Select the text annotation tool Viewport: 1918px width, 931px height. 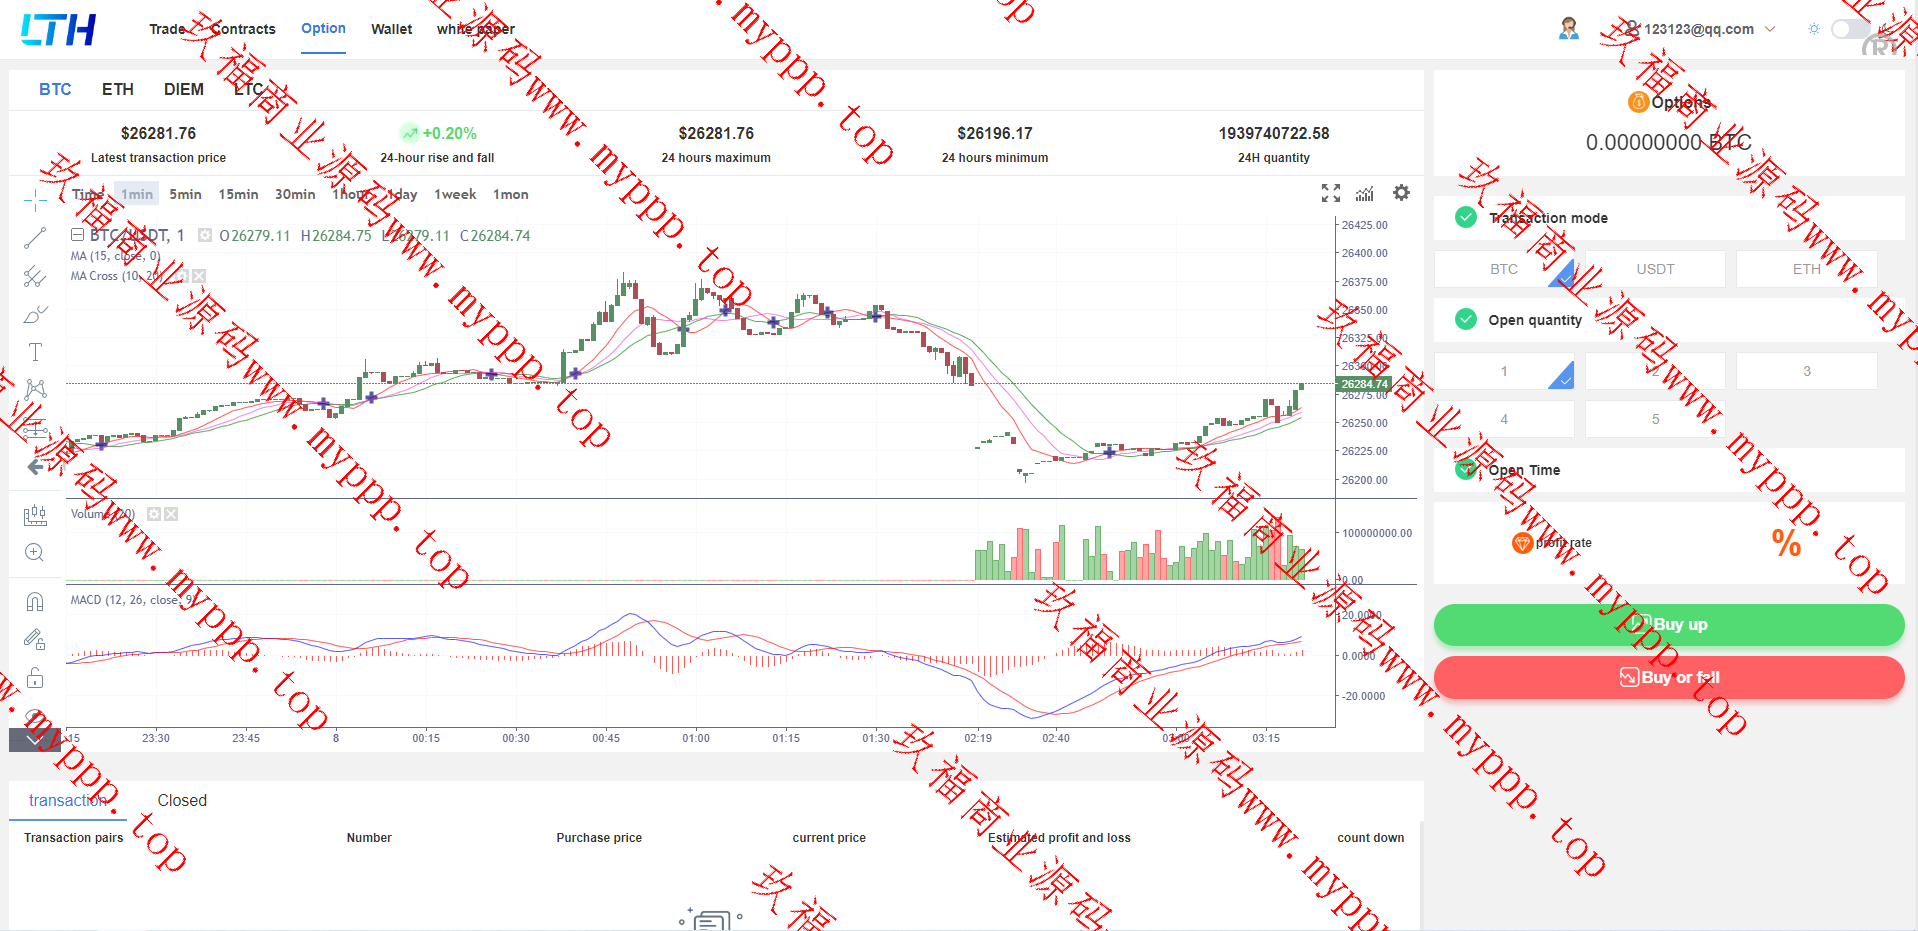click(35, 352)
